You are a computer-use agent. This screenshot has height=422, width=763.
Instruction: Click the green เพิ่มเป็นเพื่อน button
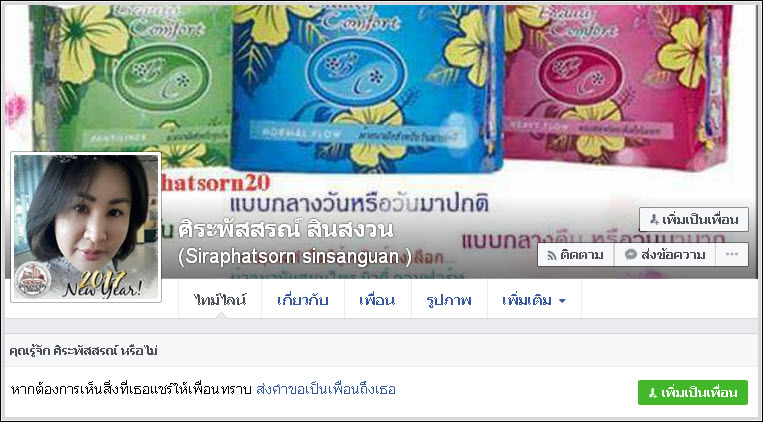692,392
